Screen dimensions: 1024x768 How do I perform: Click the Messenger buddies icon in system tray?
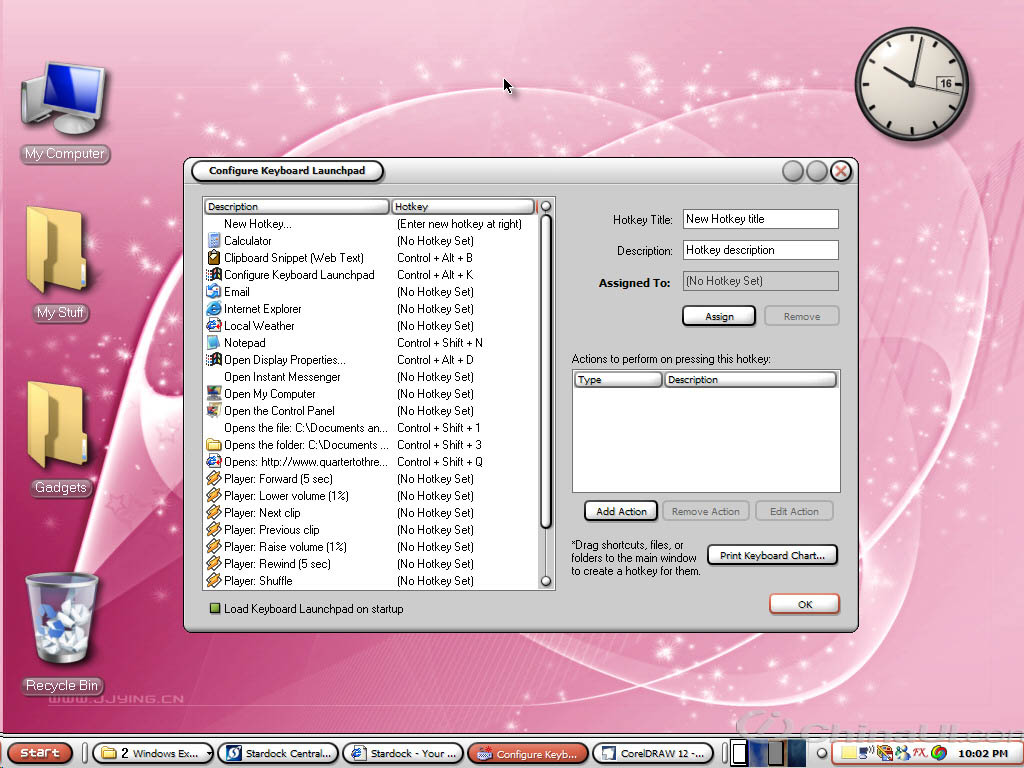(903, 753)
